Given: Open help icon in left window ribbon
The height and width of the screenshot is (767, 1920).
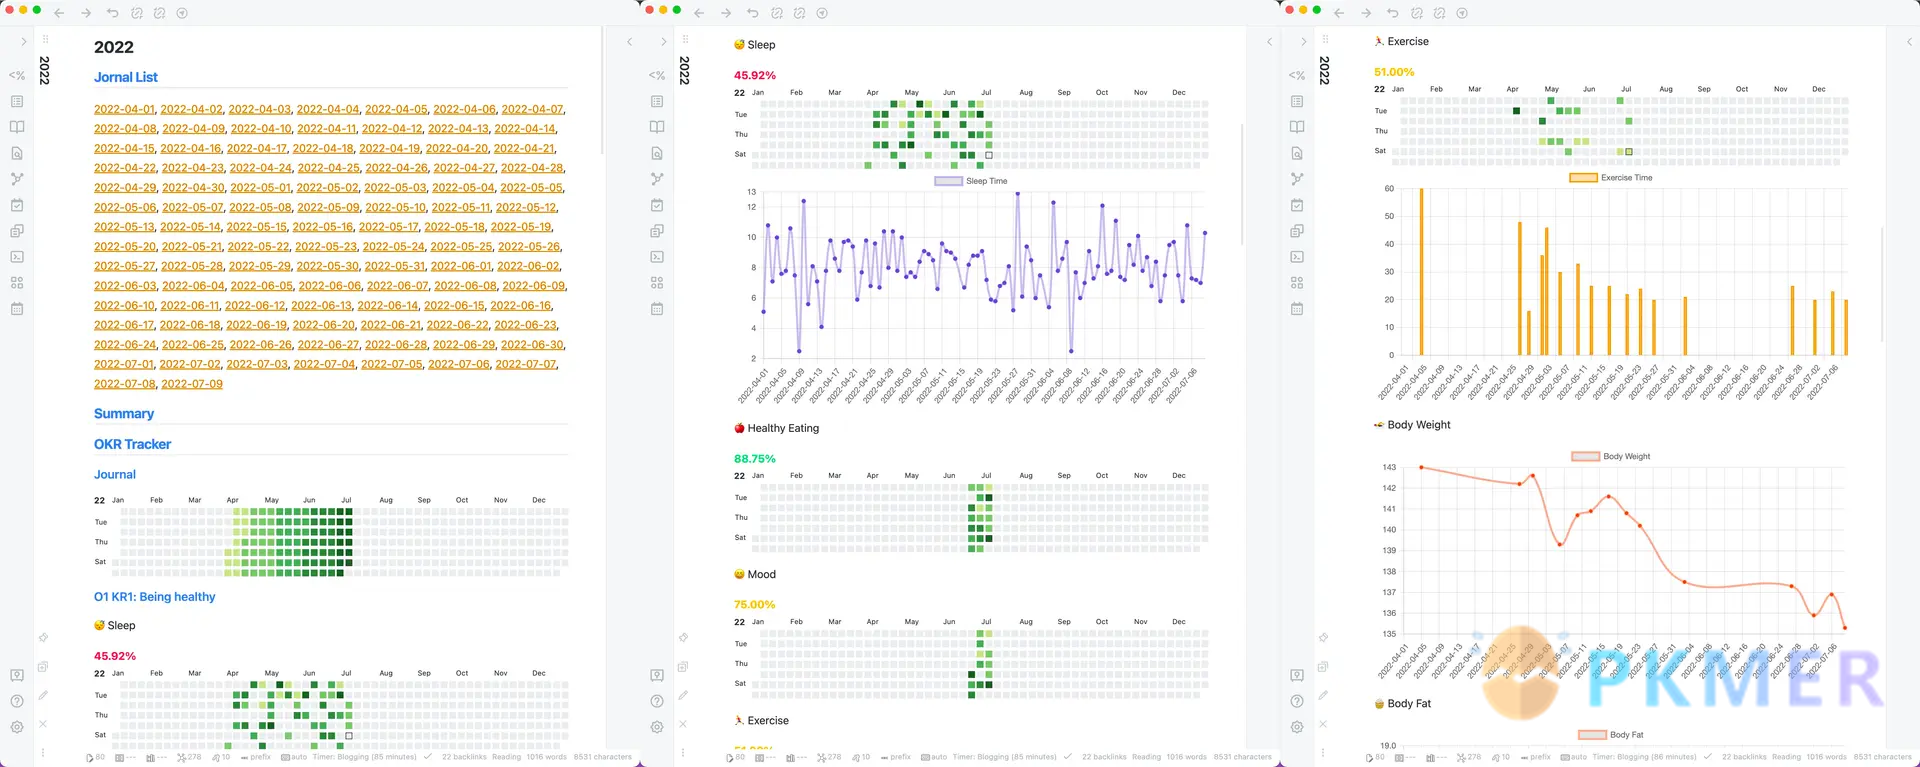Looking at the screenshot, I should pyautogui.click(x=17, y=701).
